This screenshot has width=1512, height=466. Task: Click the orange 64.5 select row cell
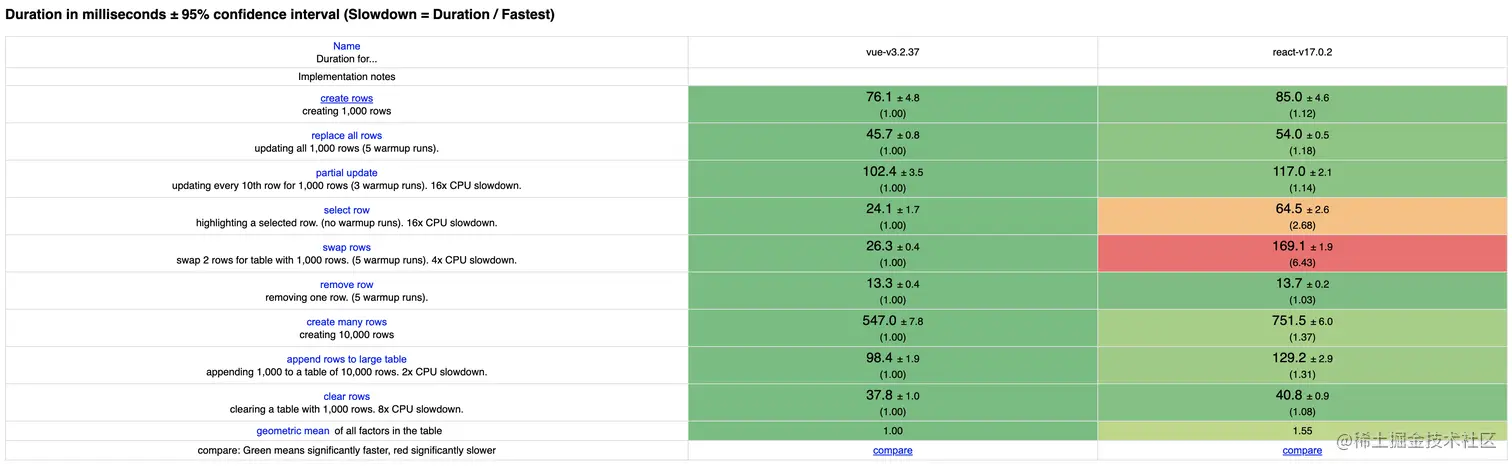[x=1302, y=216]
